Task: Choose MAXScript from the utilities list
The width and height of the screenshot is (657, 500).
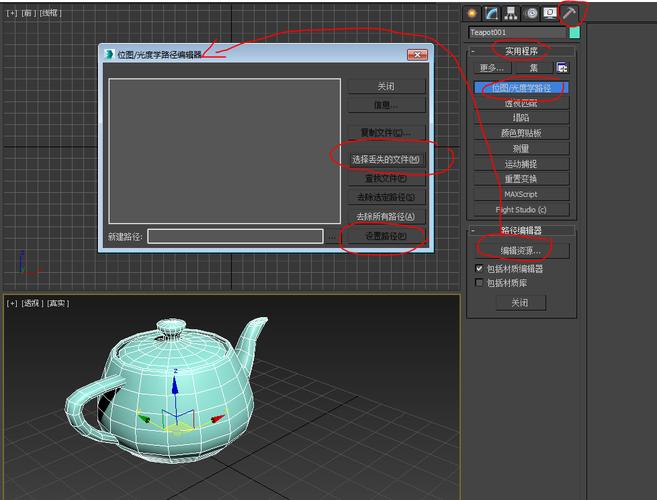Action: coord(521,194)
